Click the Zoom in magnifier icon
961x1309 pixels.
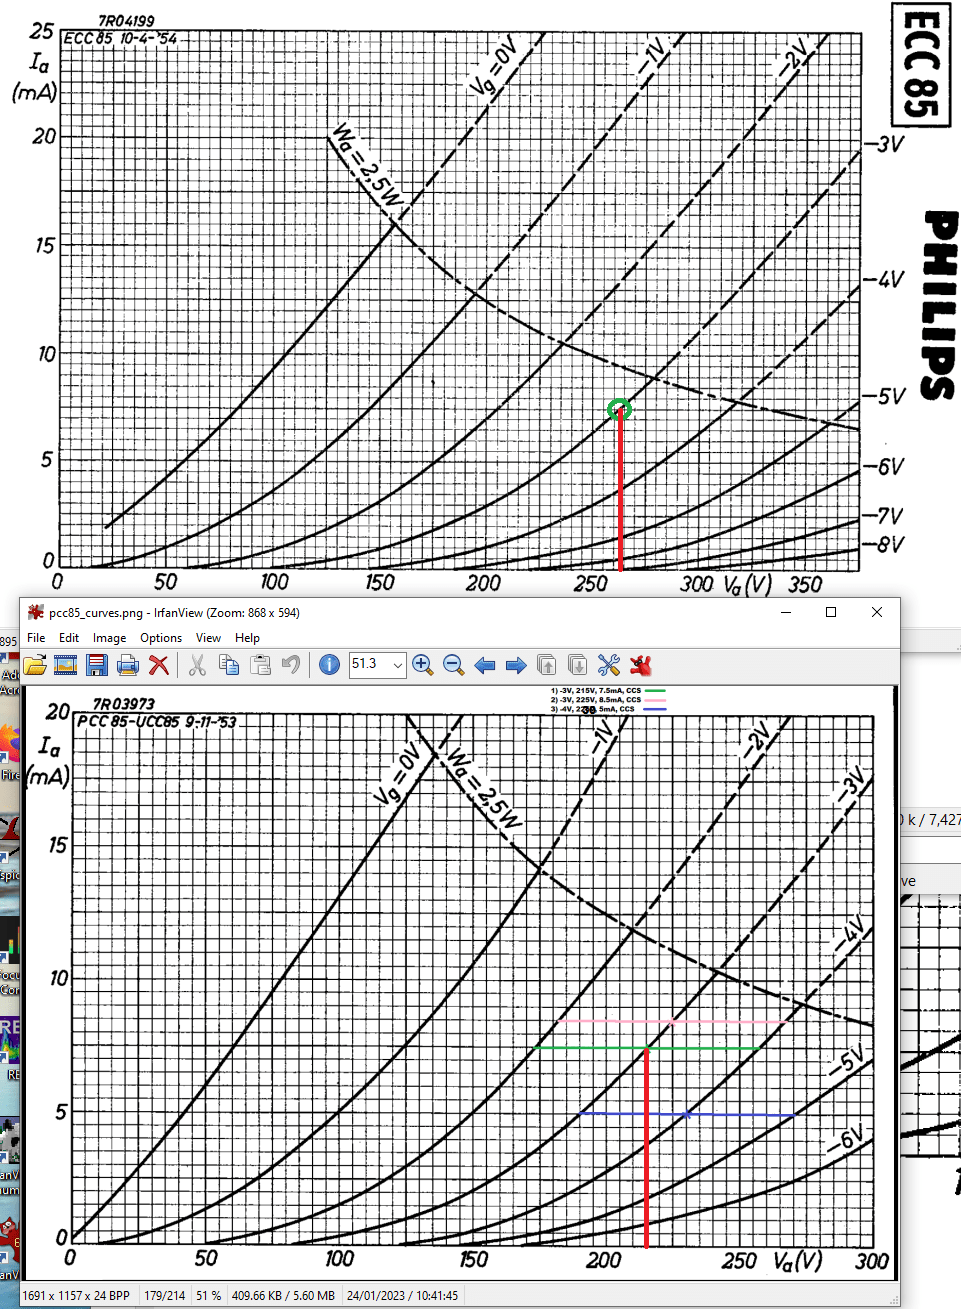[422, 665]
